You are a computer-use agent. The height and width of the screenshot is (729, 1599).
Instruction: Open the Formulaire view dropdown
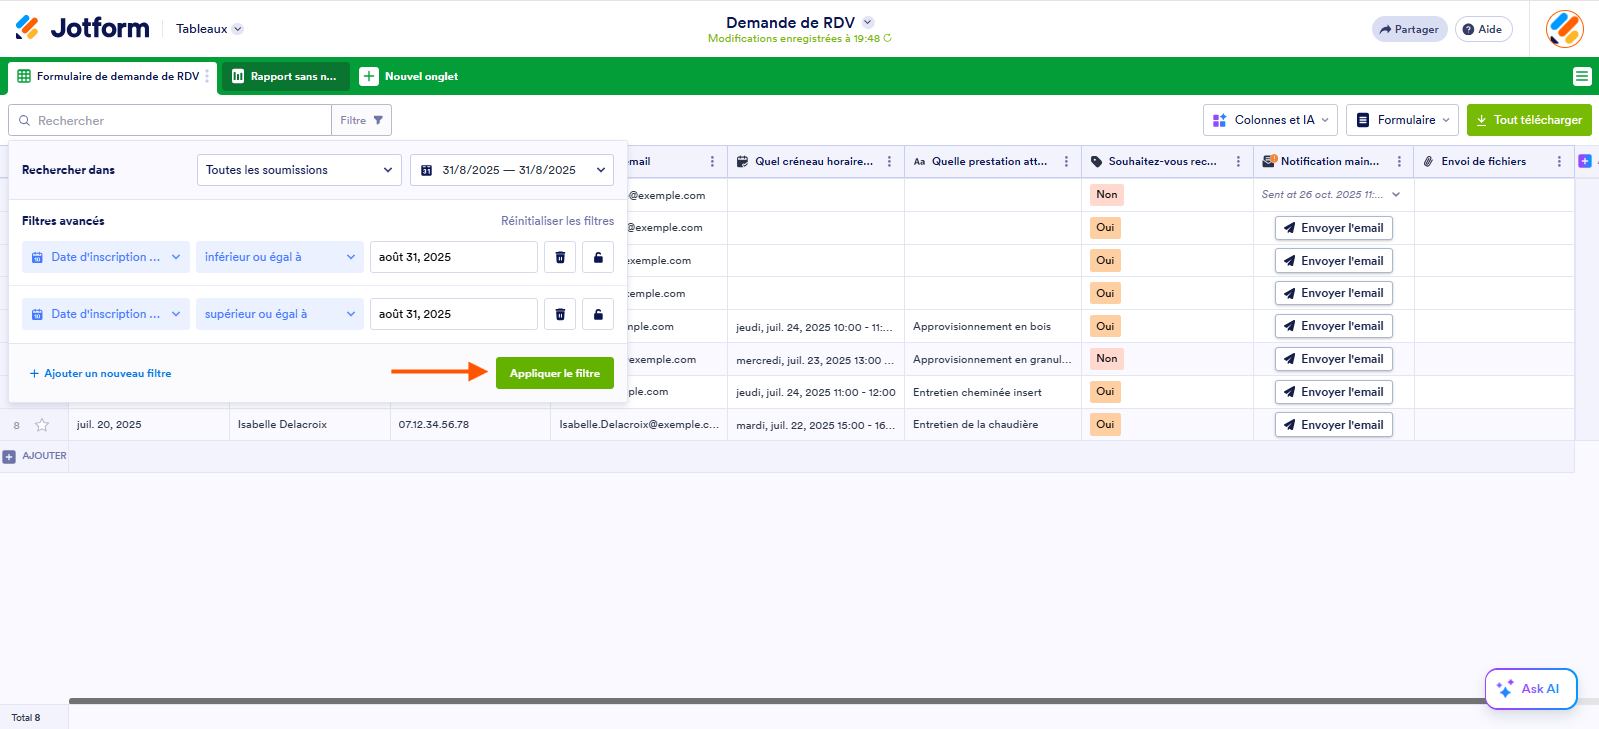coord(1402,120)
